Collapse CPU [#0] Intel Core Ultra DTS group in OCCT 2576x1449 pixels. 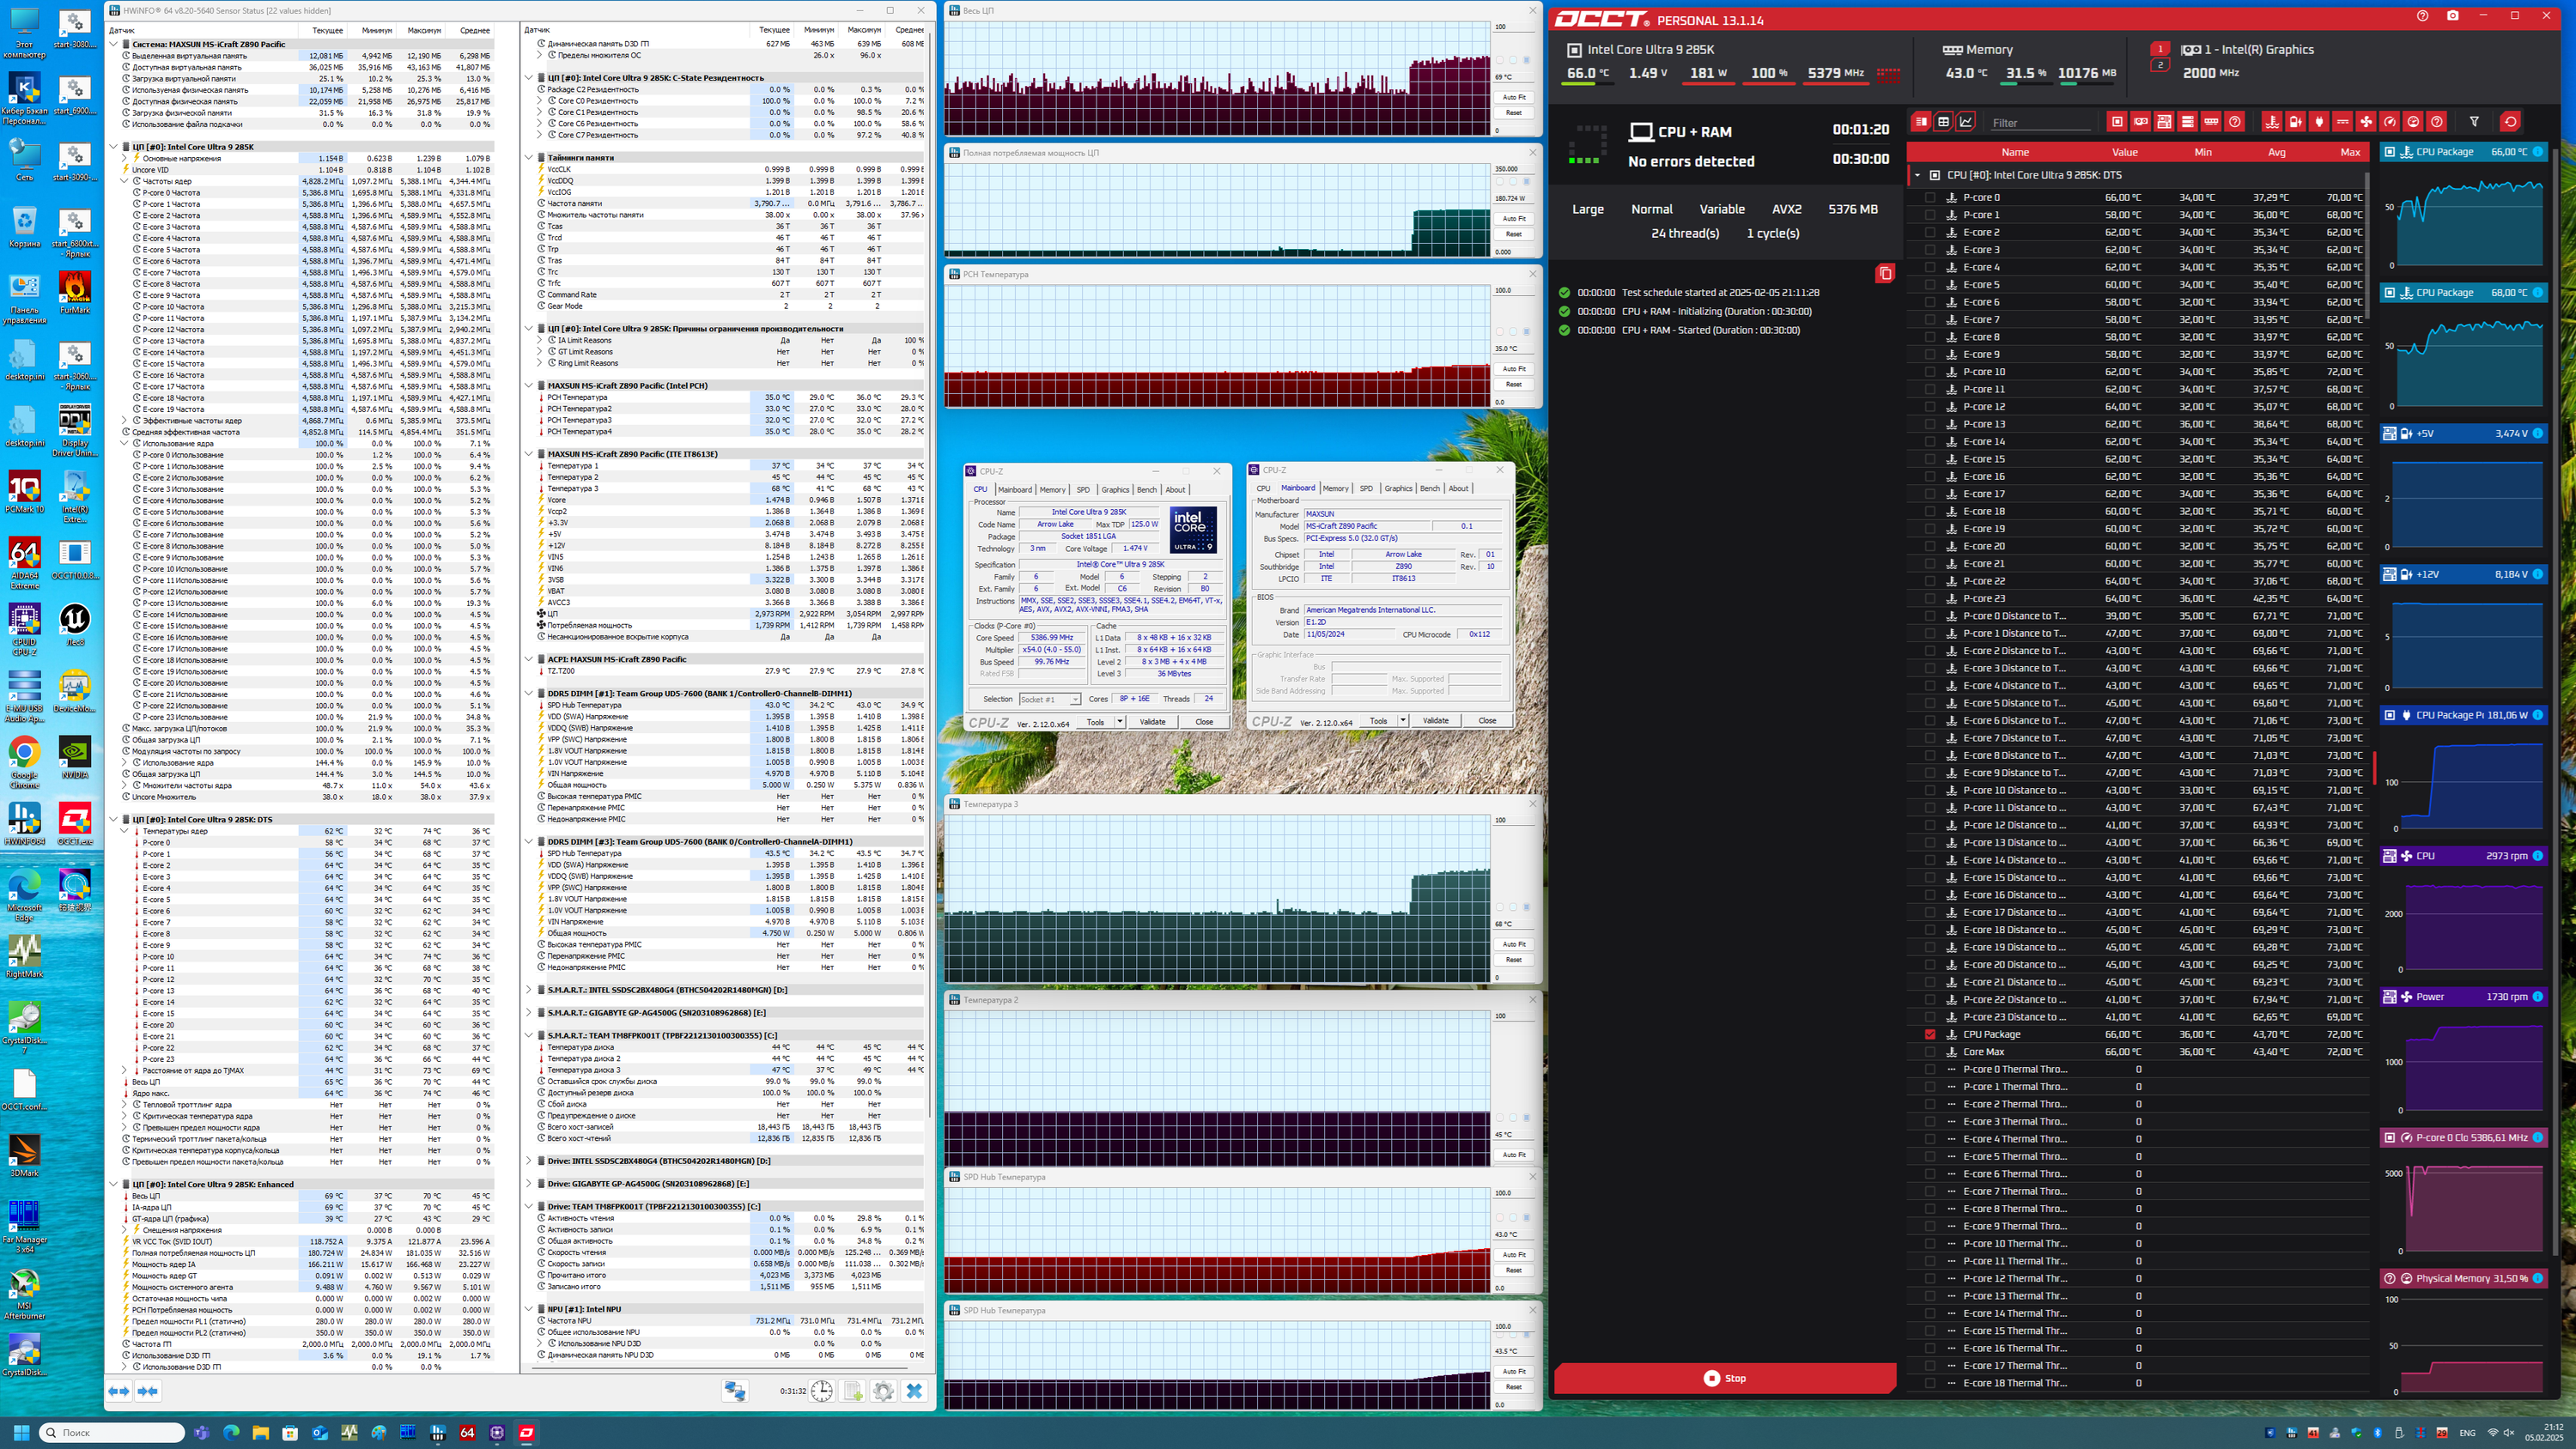(1917, 175)
